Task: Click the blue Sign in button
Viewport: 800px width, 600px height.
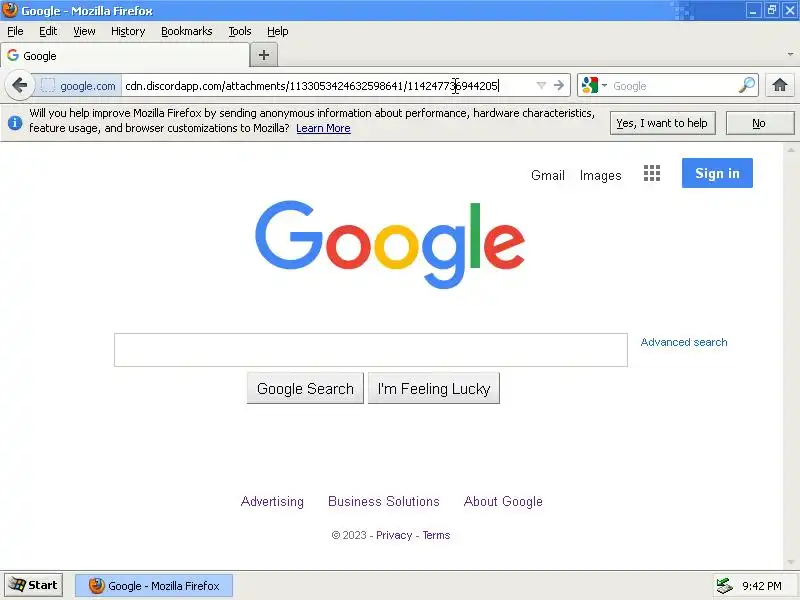Action: (717, 173)
